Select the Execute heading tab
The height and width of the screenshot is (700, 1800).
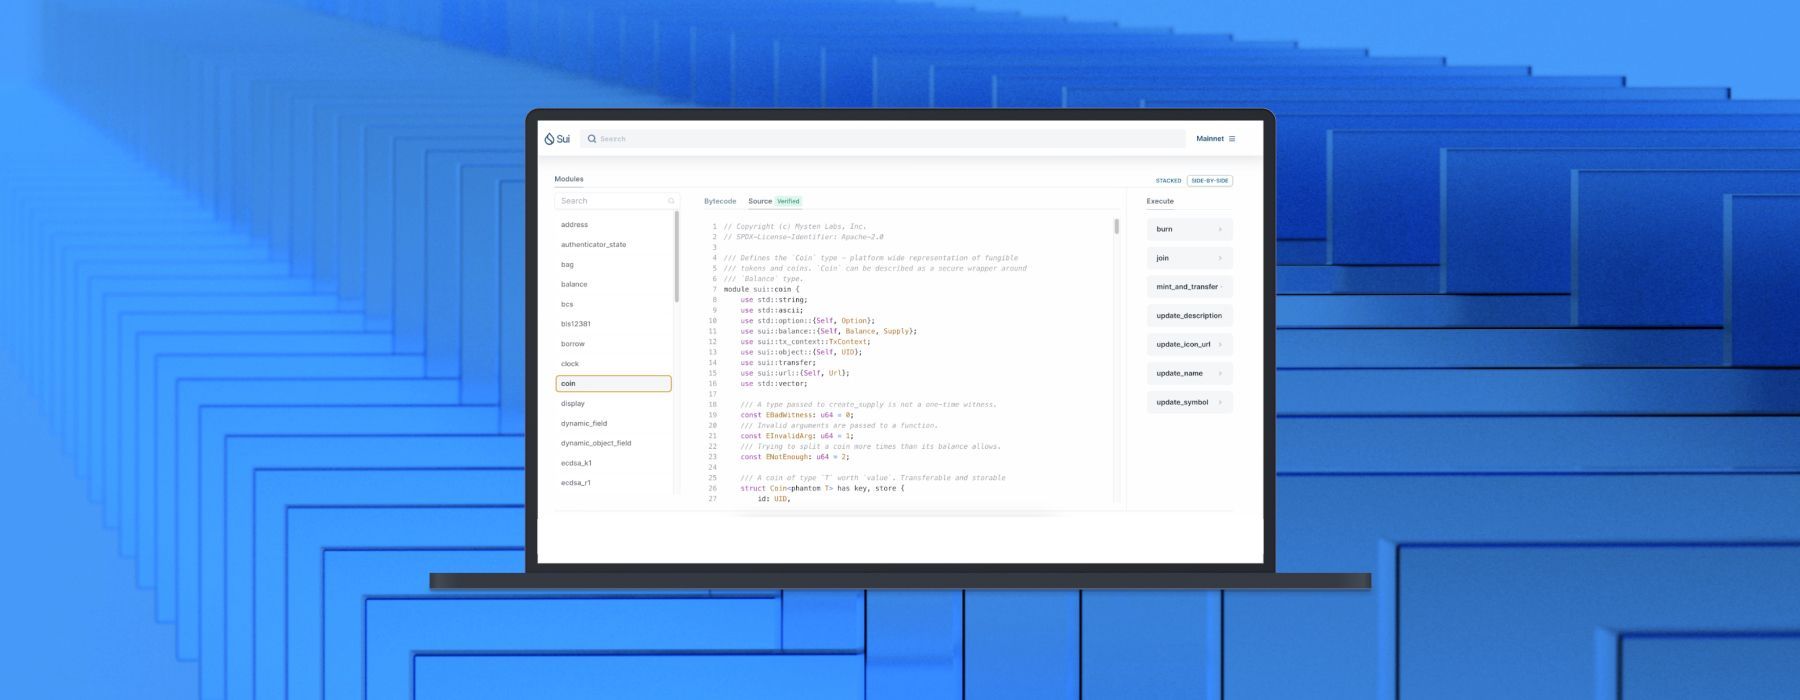[1160, 201]
